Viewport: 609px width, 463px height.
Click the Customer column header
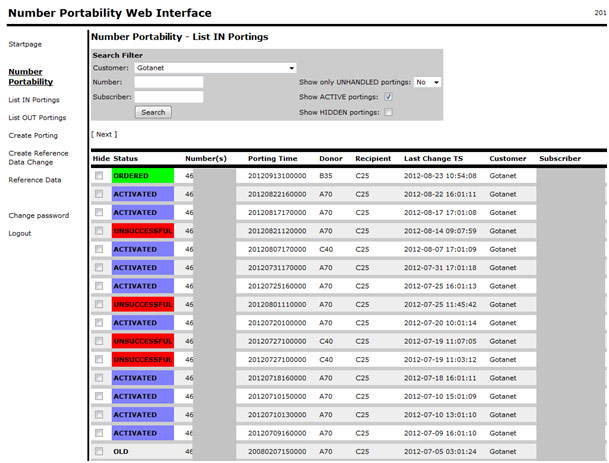508,158
